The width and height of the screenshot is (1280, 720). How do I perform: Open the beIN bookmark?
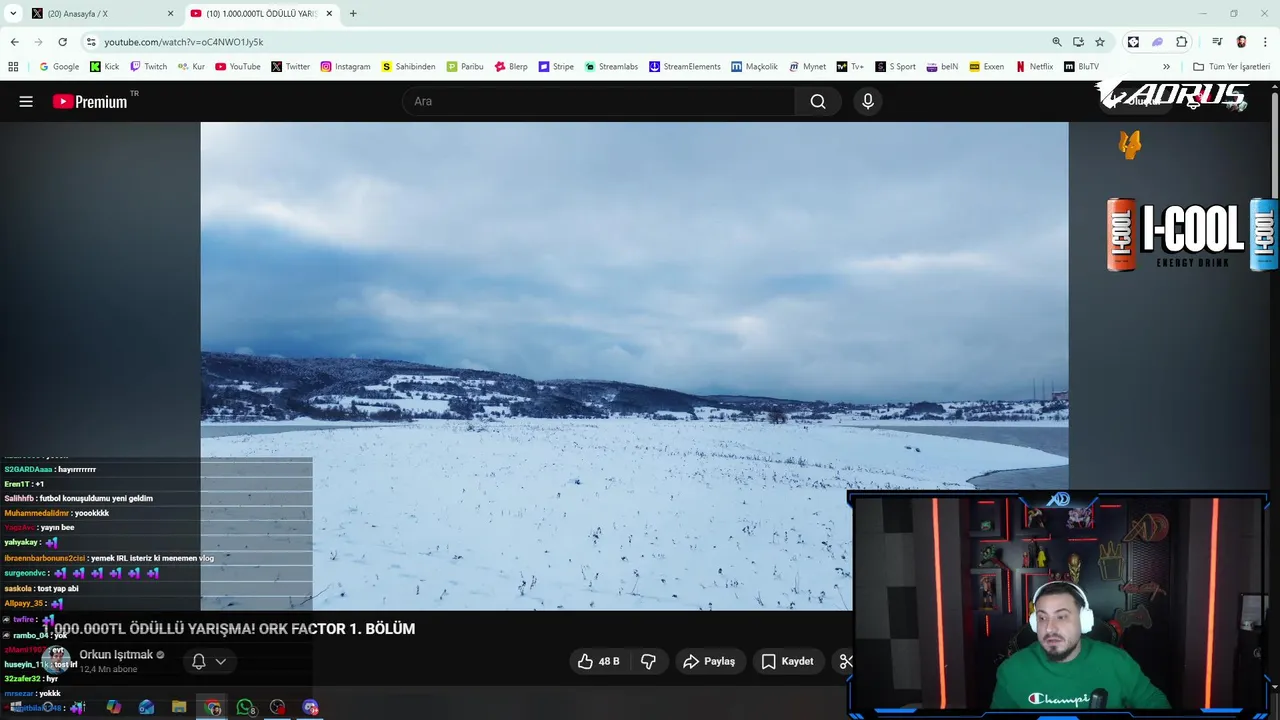coord(941,67)
